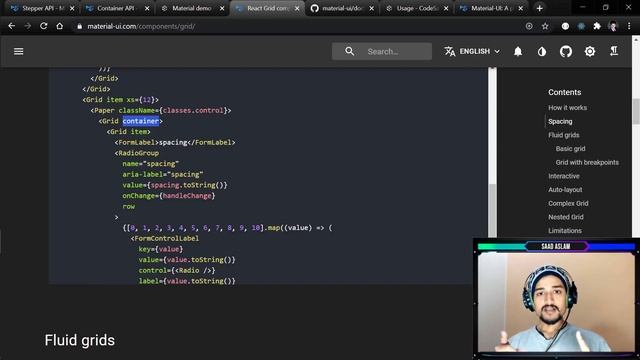This screenshot has width=640, height=360.
Task: Click the handleChange text in code
Action: (x=187, y=196)
